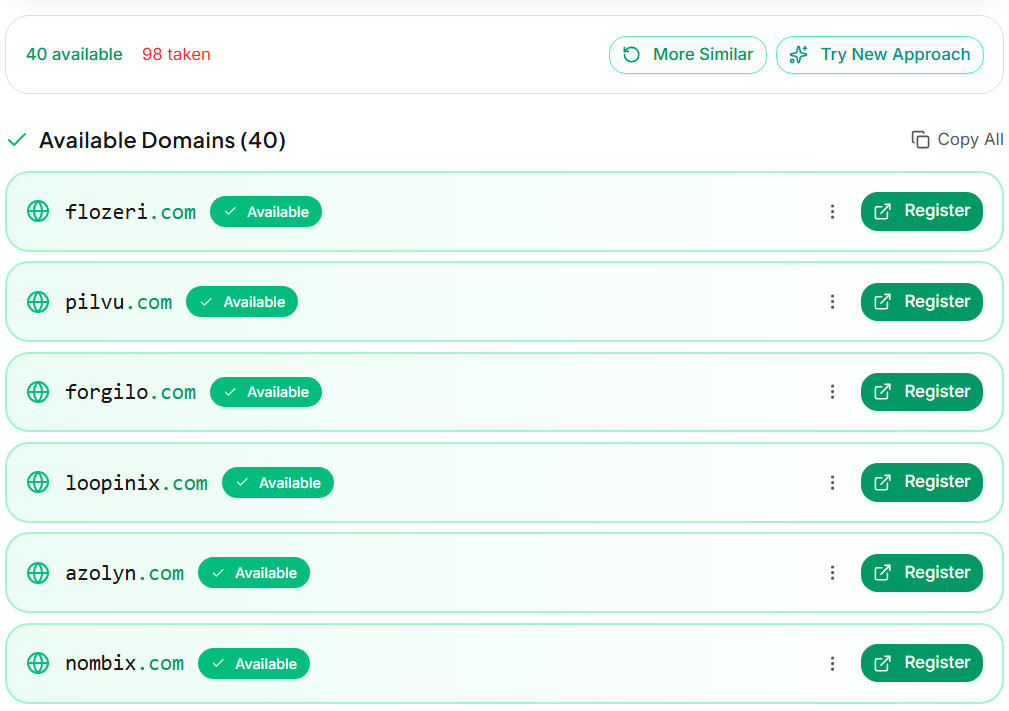This screenshot has width=1009, height=711.
Task: Select the azolyn.com domain name text
Action: tap(125, 573)
